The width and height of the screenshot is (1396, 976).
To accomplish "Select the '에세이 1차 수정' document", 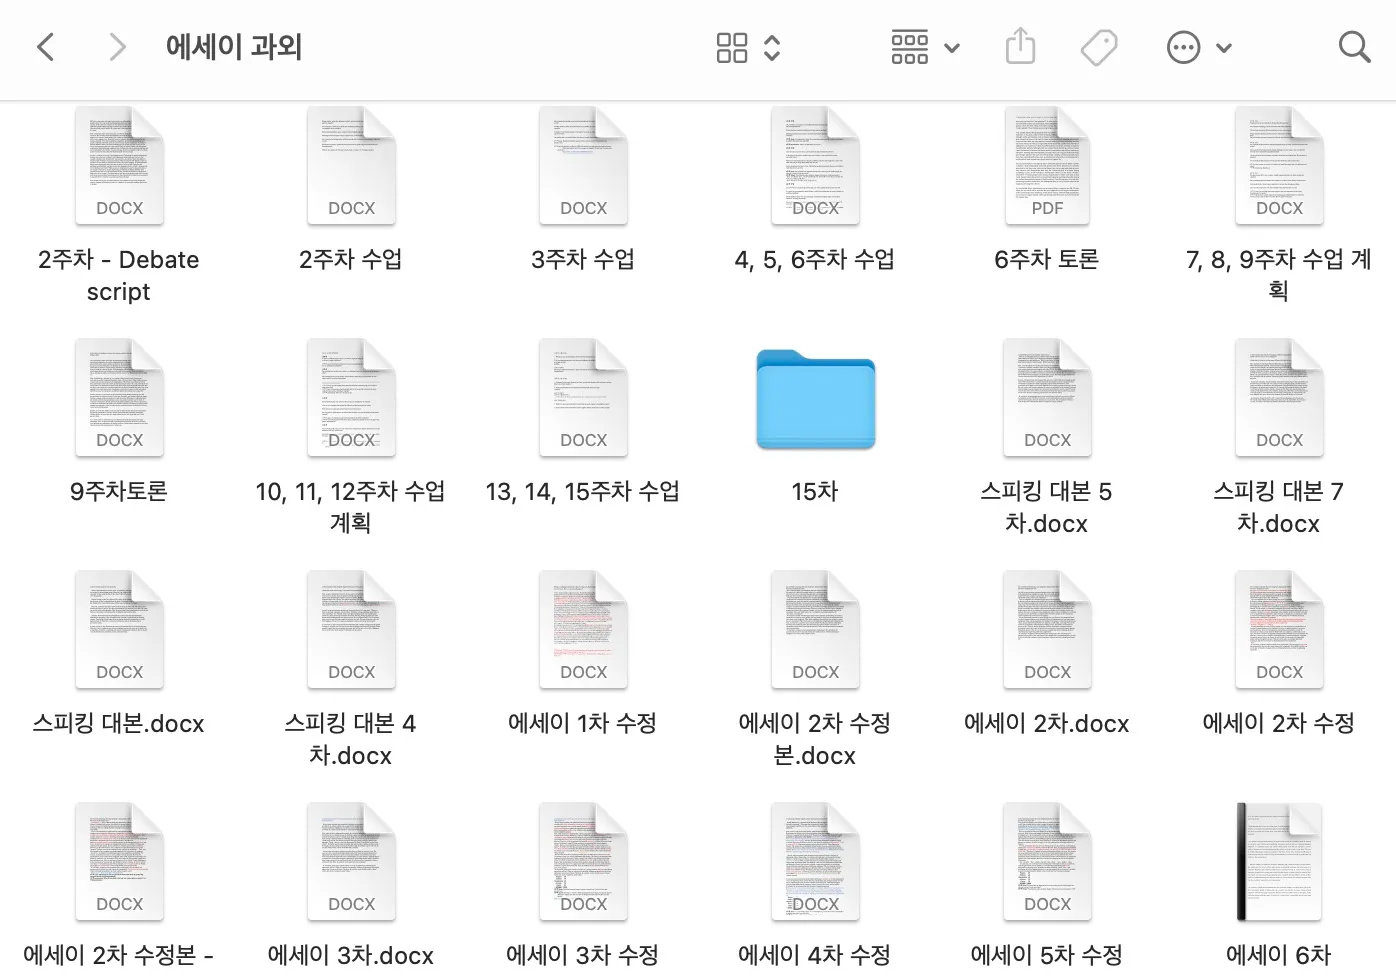I will coord(583,629).
